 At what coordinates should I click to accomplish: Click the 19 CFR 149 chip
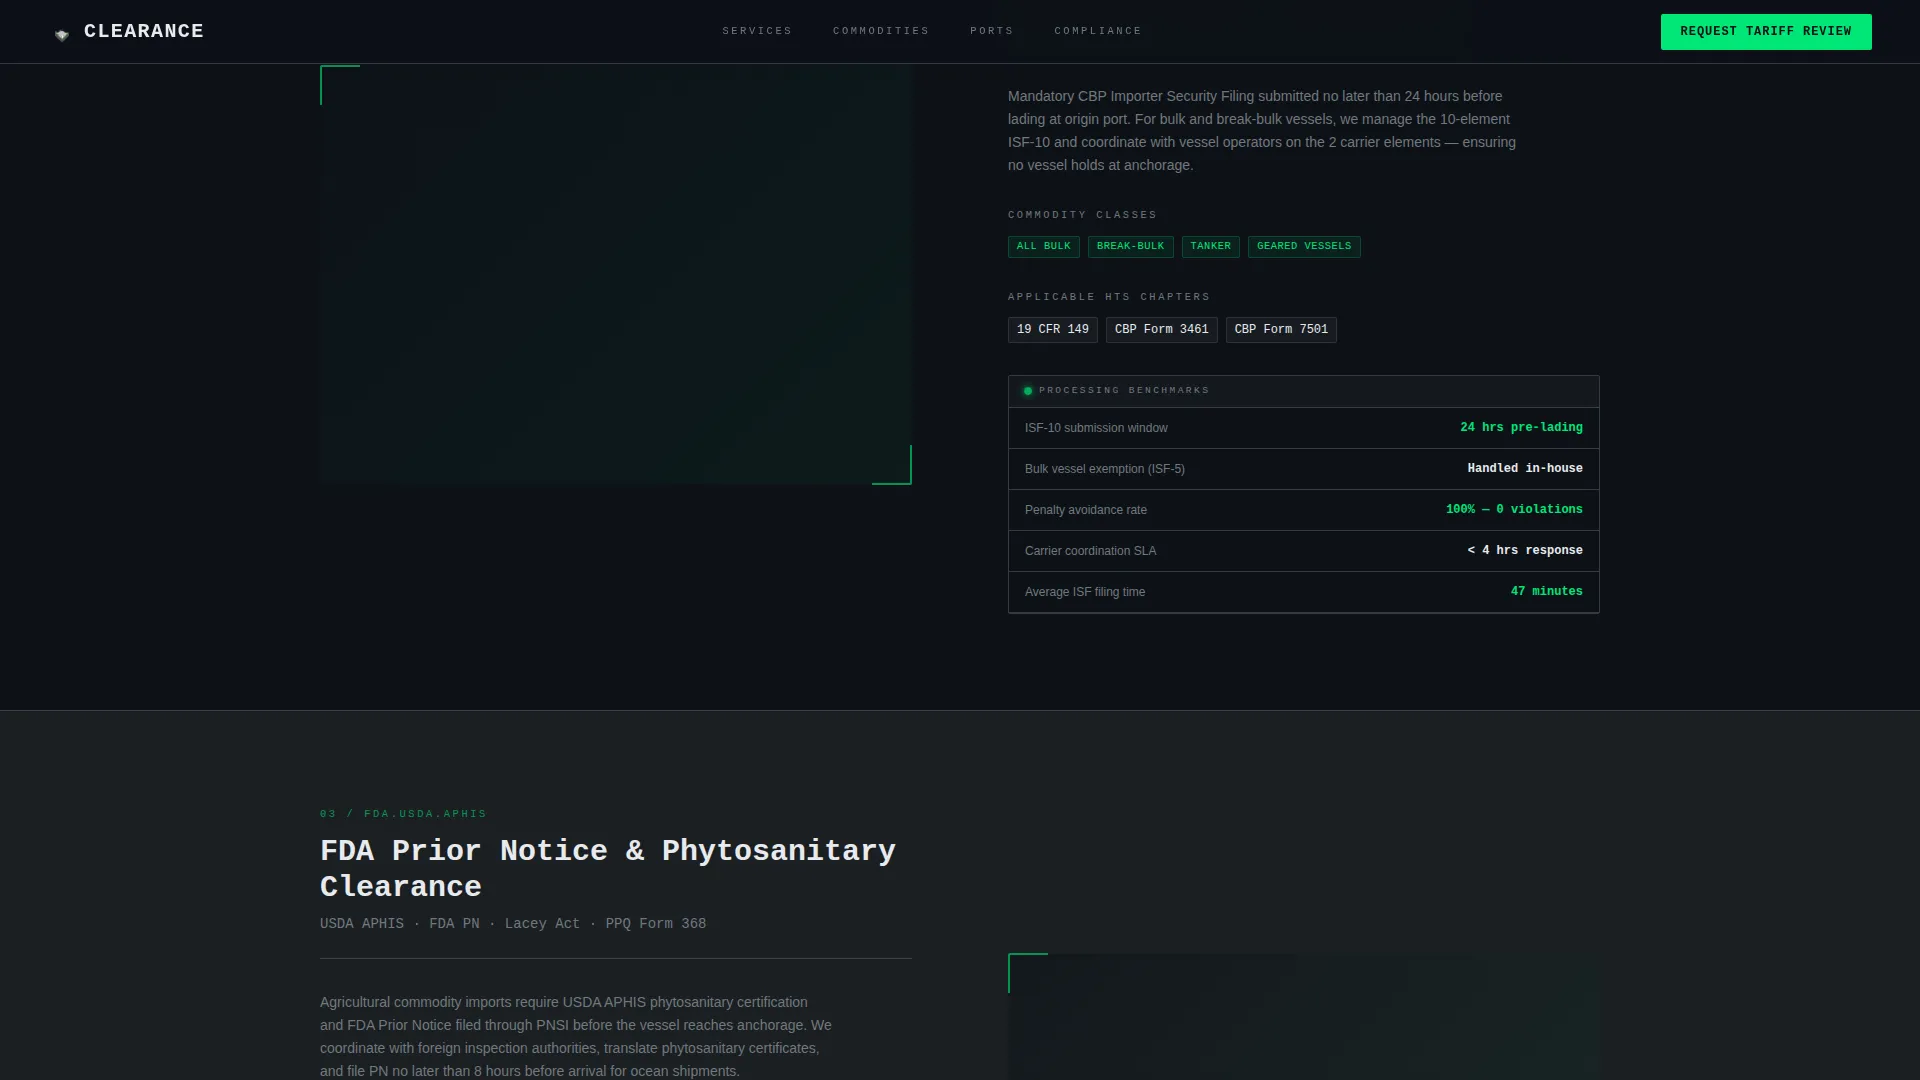point(1053,330)
